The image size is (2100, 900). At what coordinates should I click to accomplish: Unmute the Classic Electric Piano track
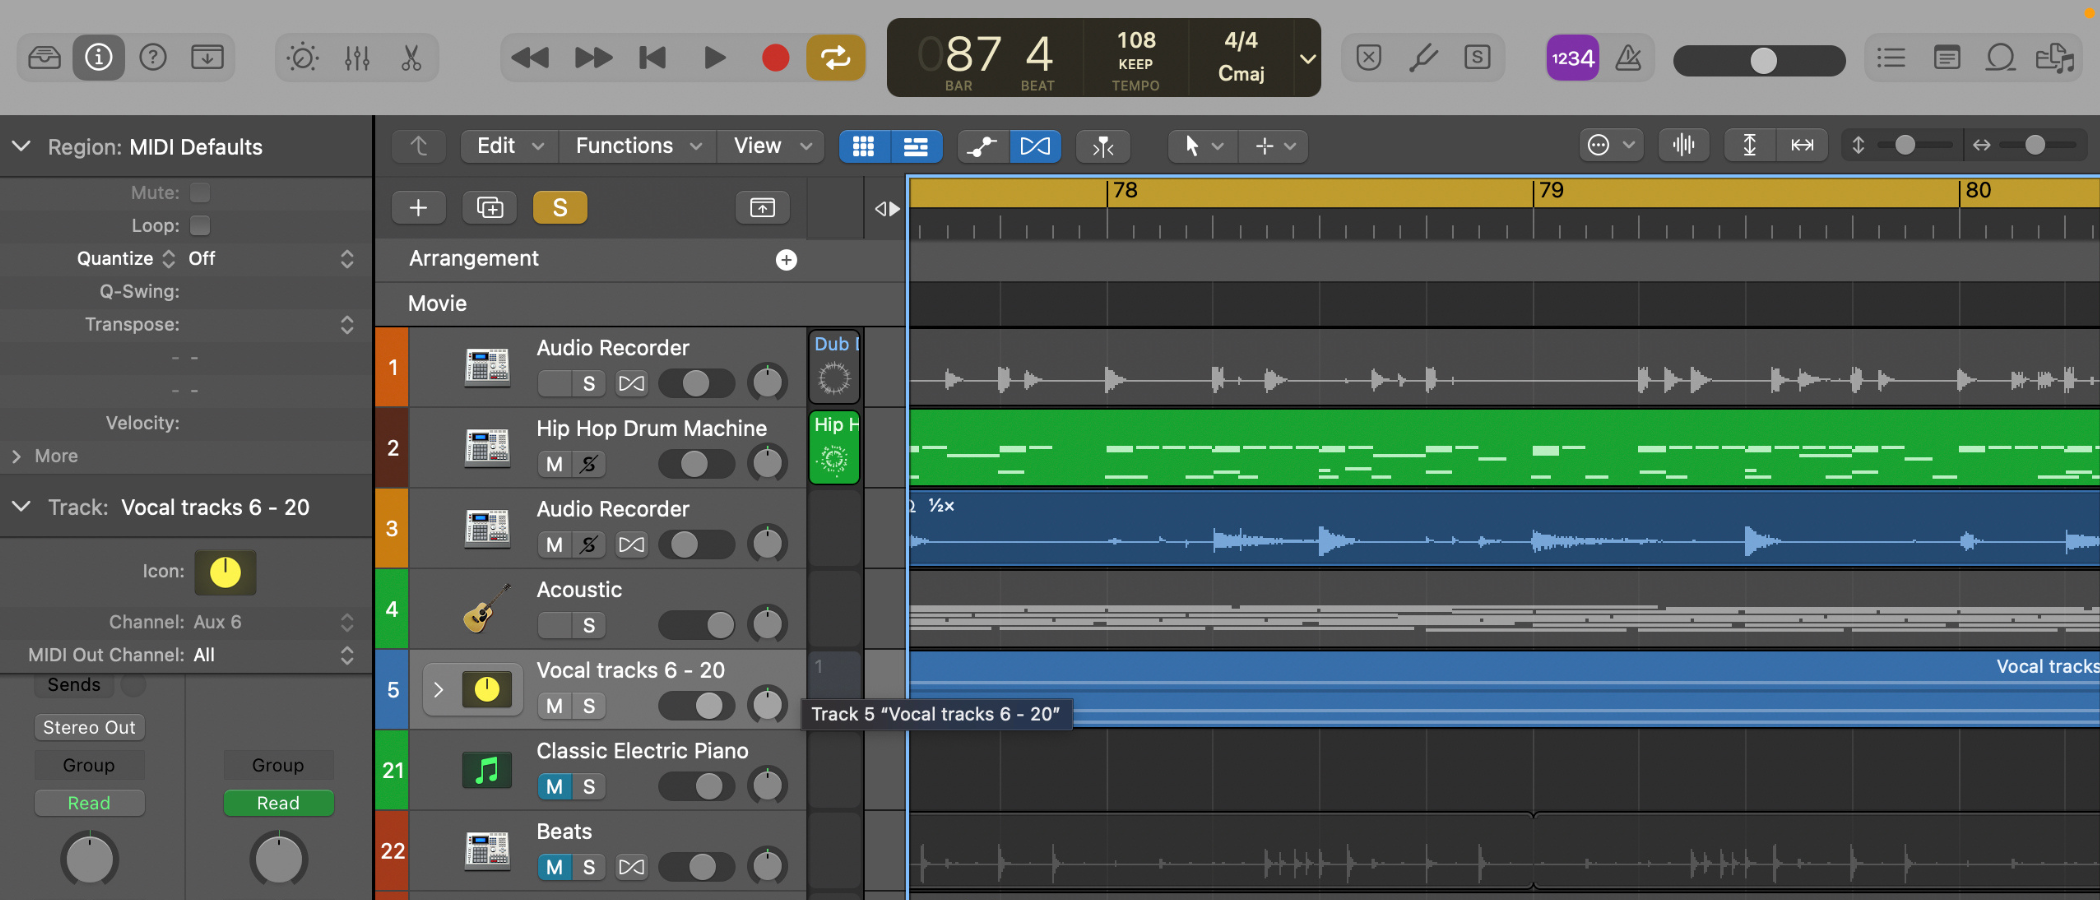pos(554,786)
